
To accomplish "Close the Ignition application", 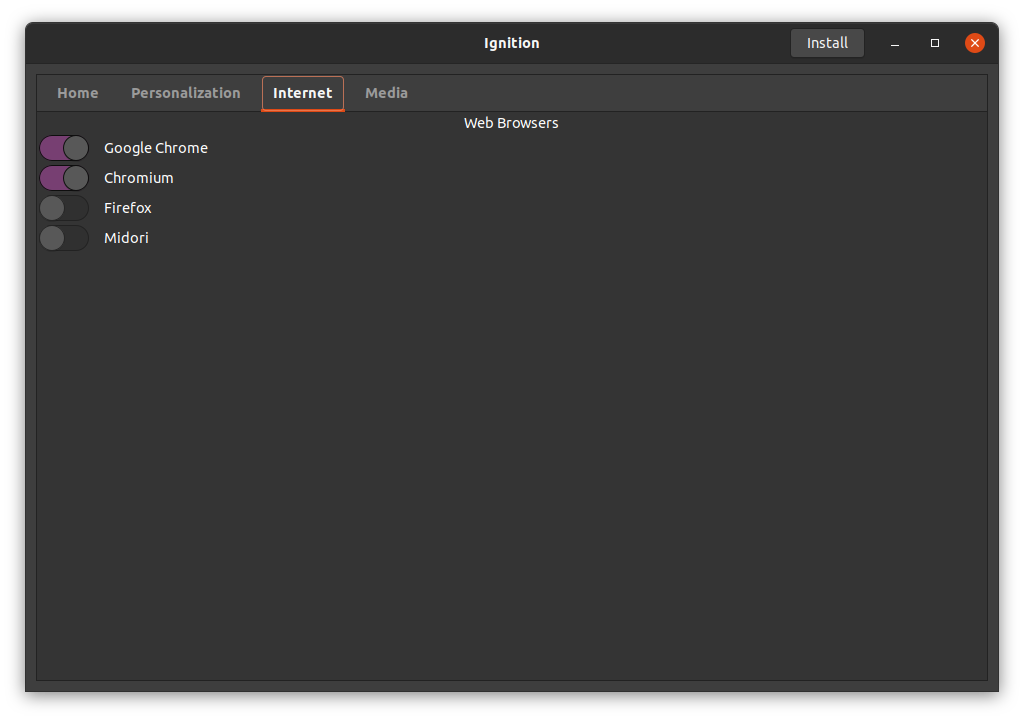I will pos(974,43).
